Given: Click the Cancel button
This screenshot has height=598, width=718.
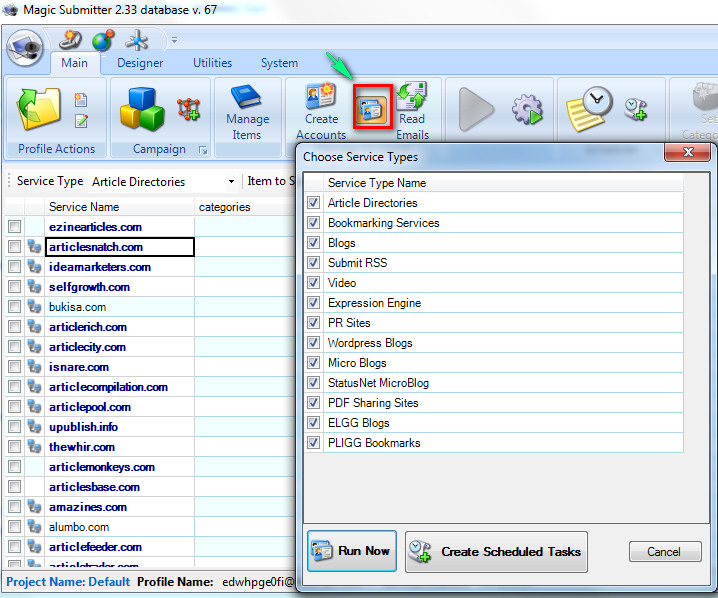Looking at the screenshot, I should (x=665, y=552).
